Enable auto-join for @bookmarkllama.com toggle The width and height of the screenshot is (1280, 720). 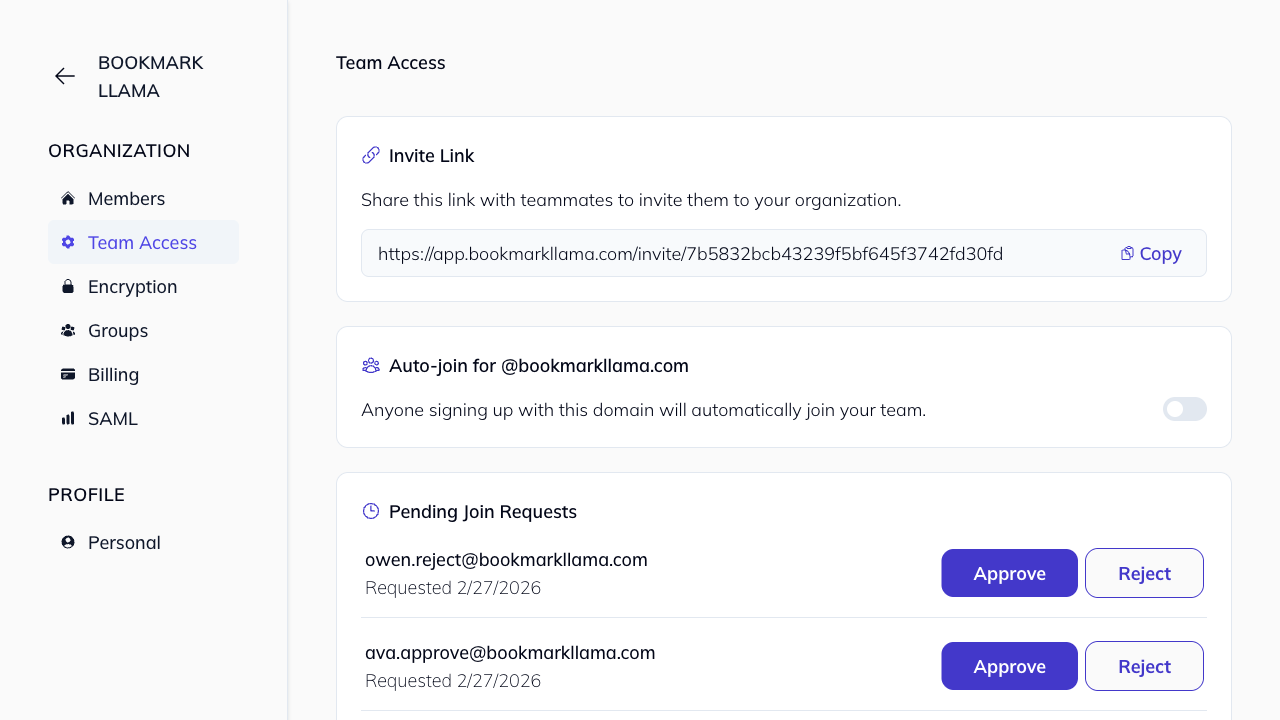1184,409
